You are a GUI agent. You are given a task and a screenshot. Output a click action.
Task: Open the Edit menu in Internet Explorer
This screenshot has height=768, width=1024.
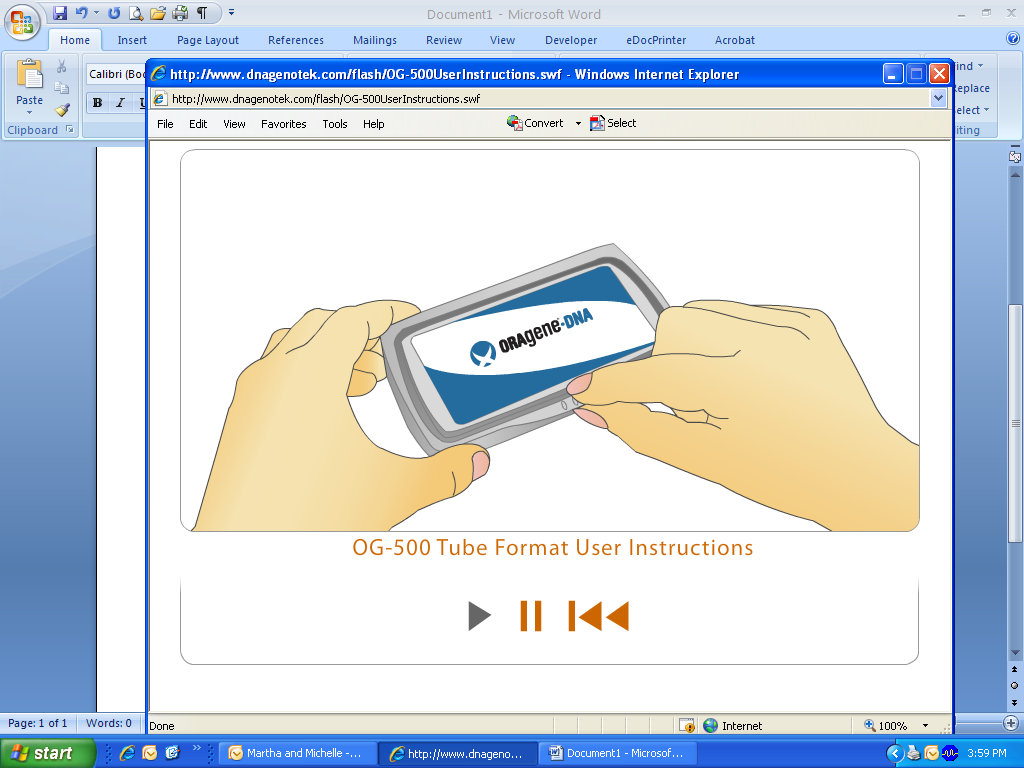coord(198,124)
